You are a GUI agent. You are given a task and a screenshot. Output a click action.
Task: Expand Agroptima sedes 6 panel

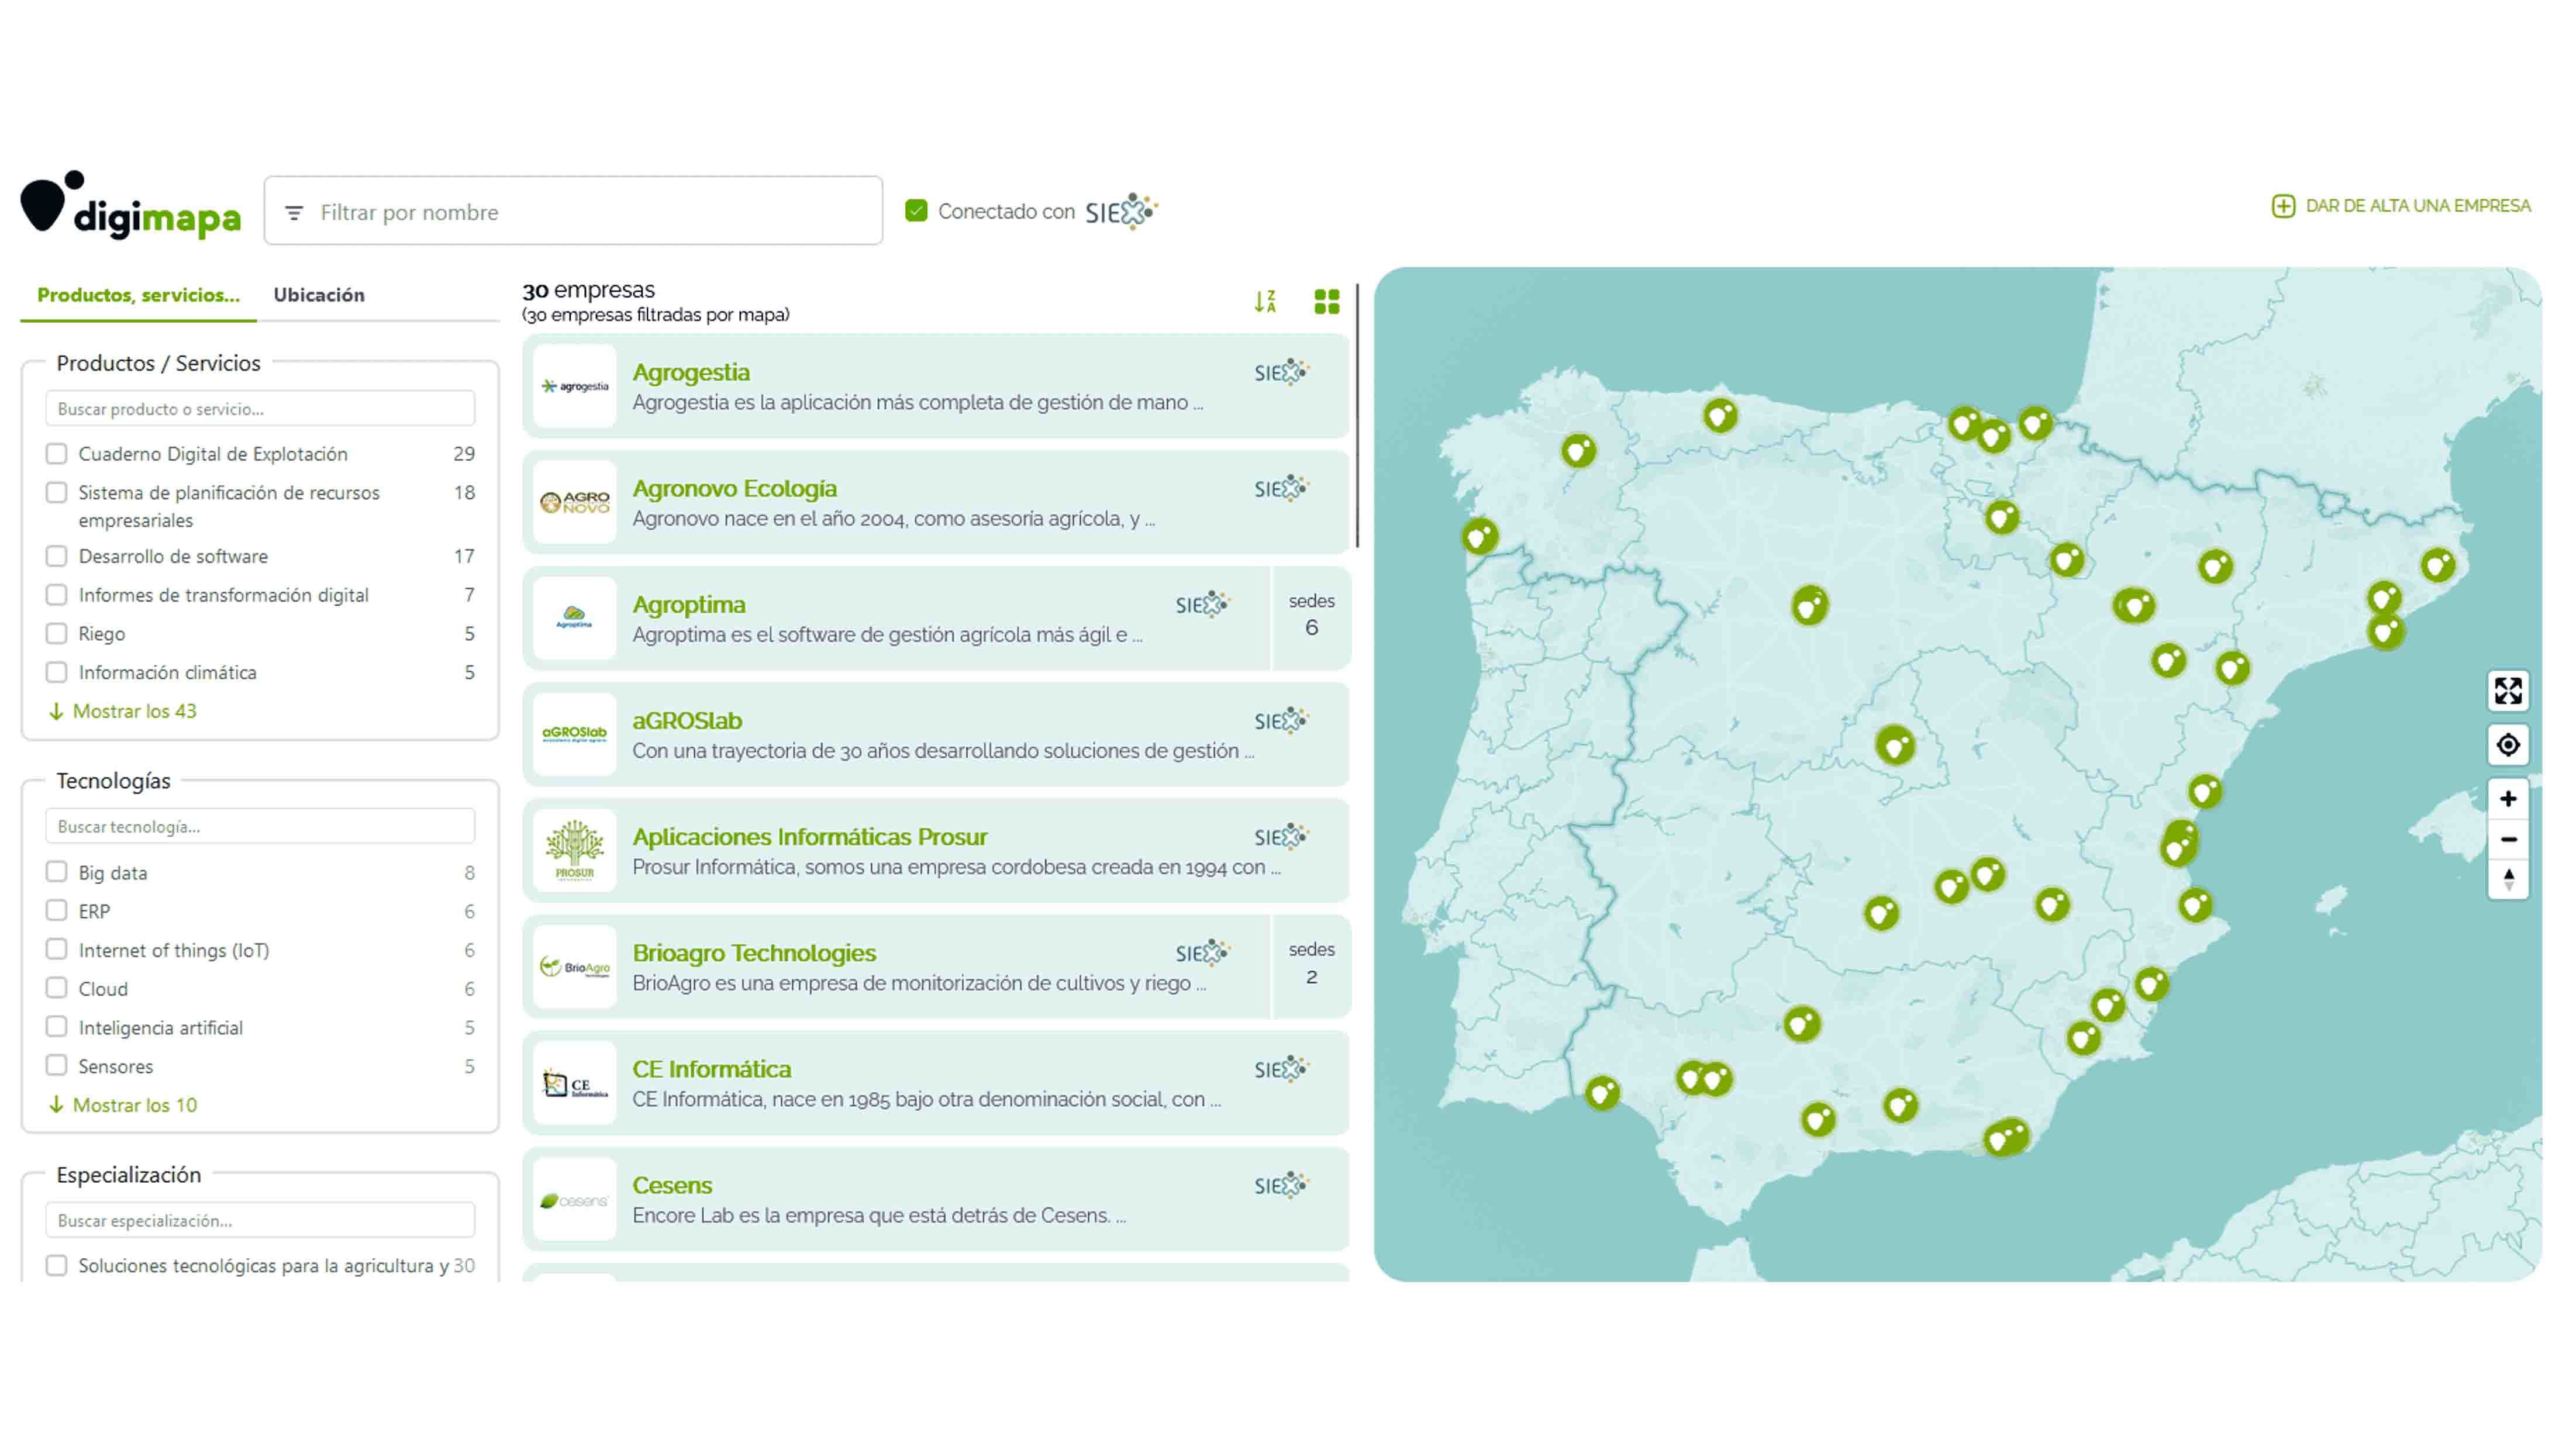click(x=1311, y=618)
